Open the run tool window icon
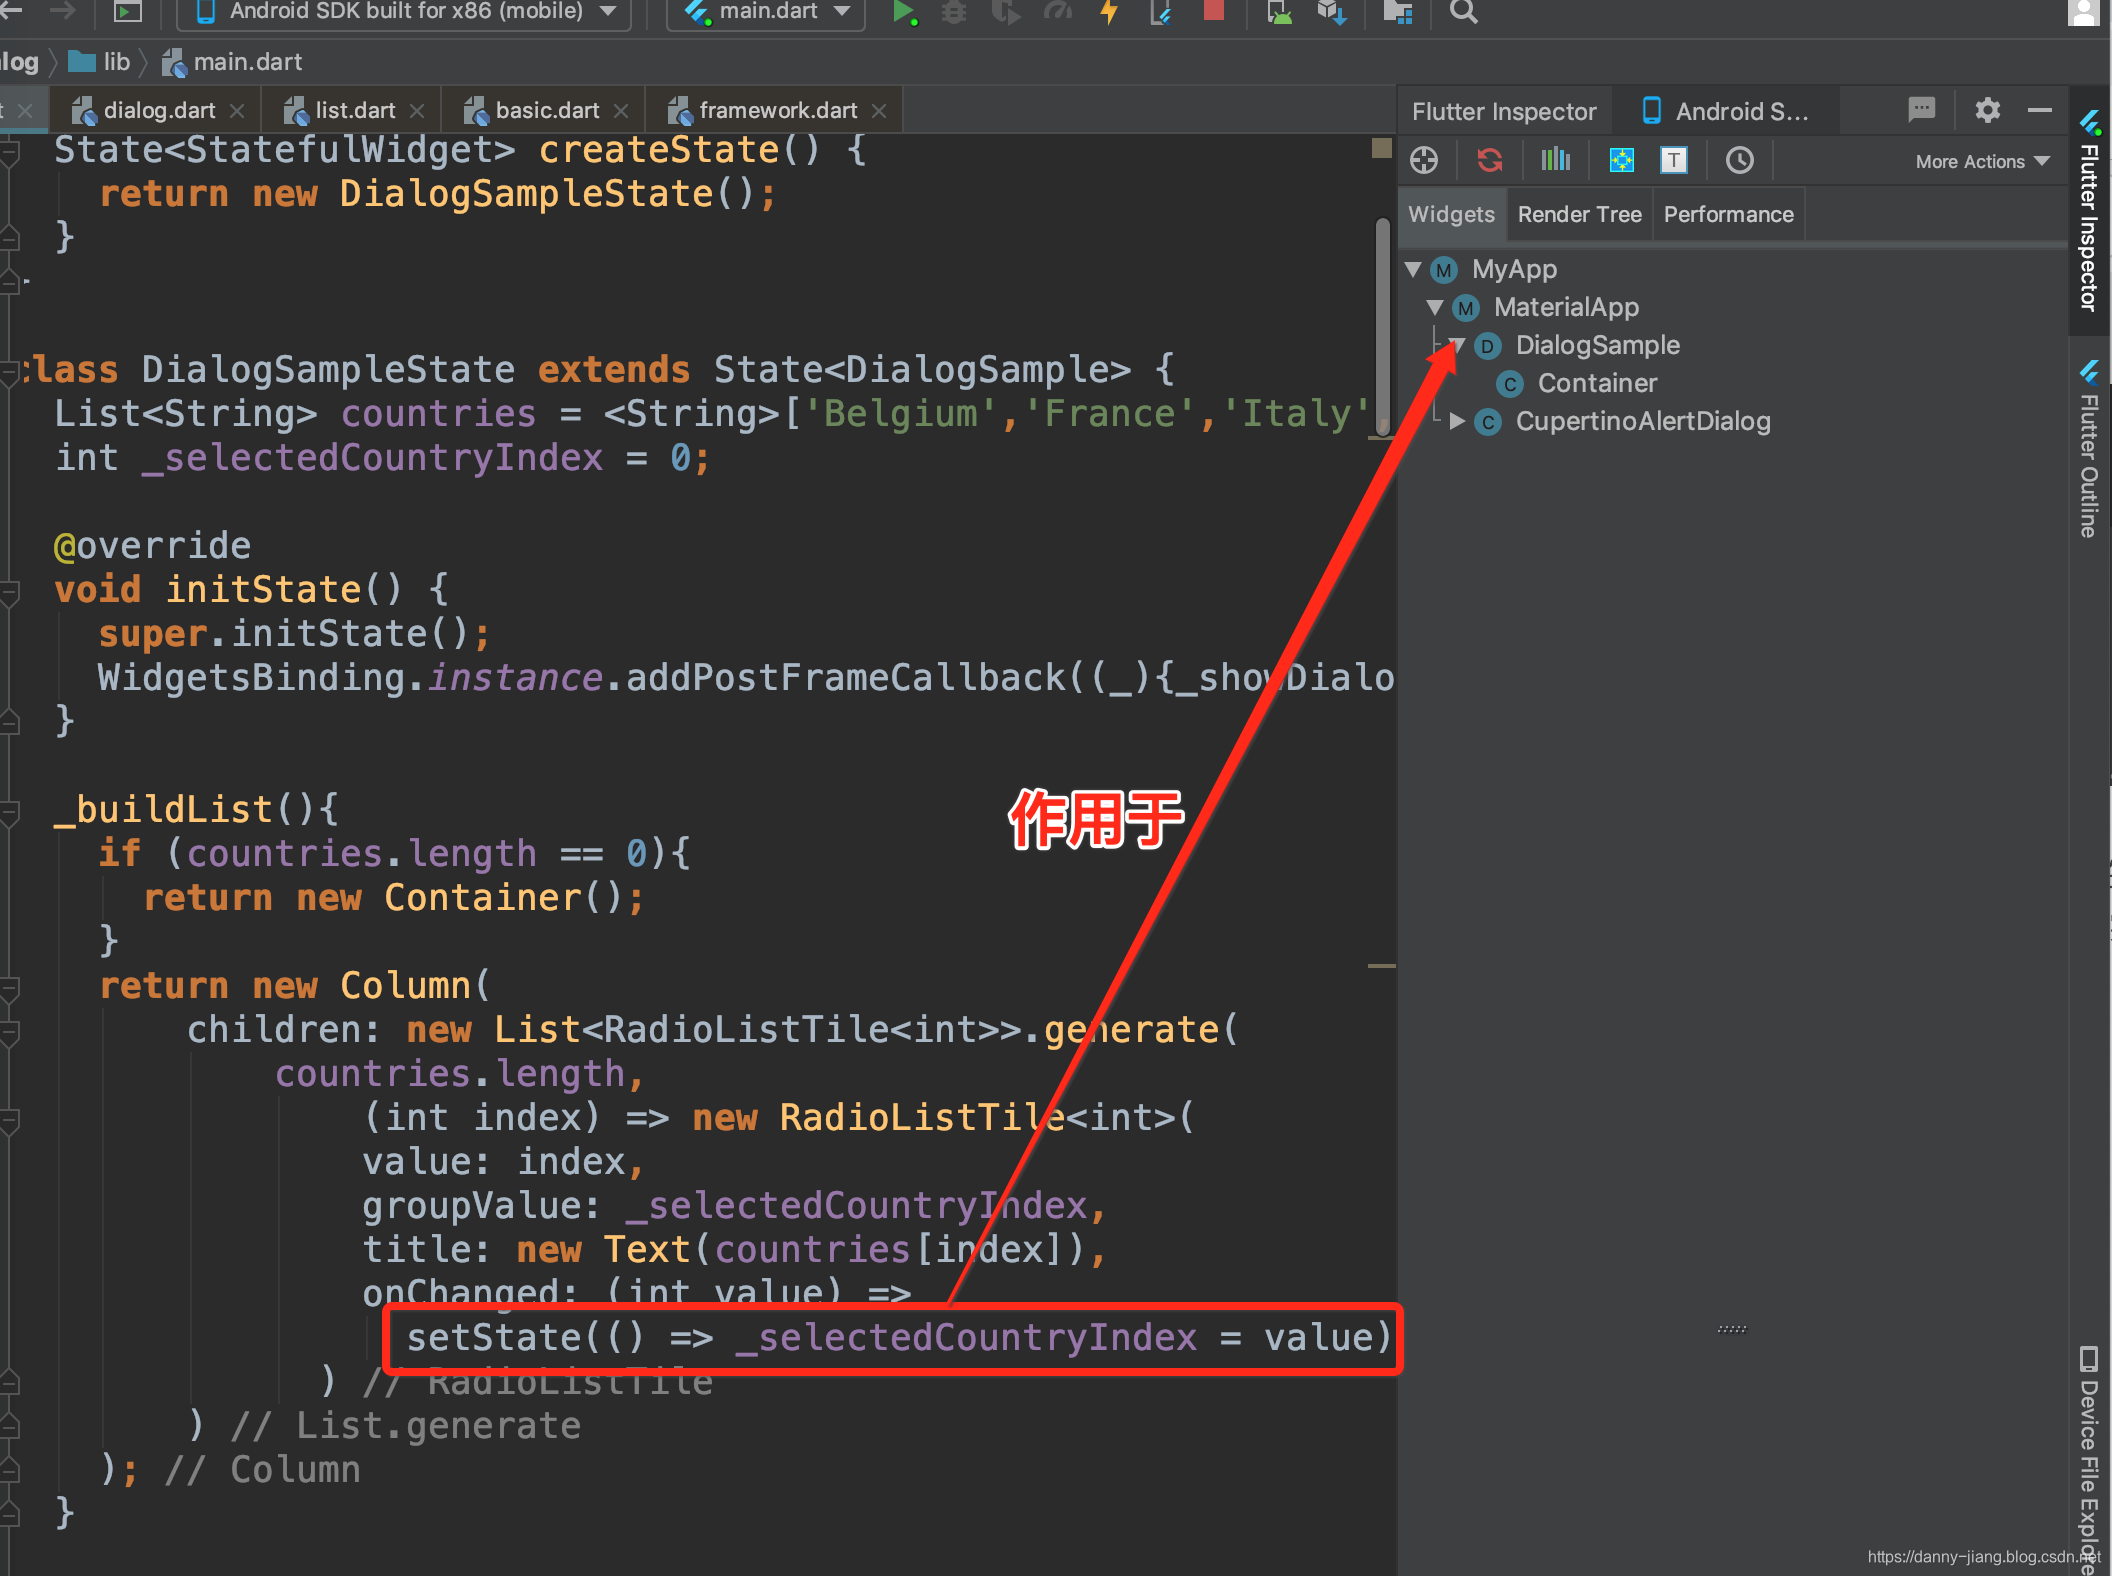Viewport: 2112px width, 1576px height. point(127,12)
